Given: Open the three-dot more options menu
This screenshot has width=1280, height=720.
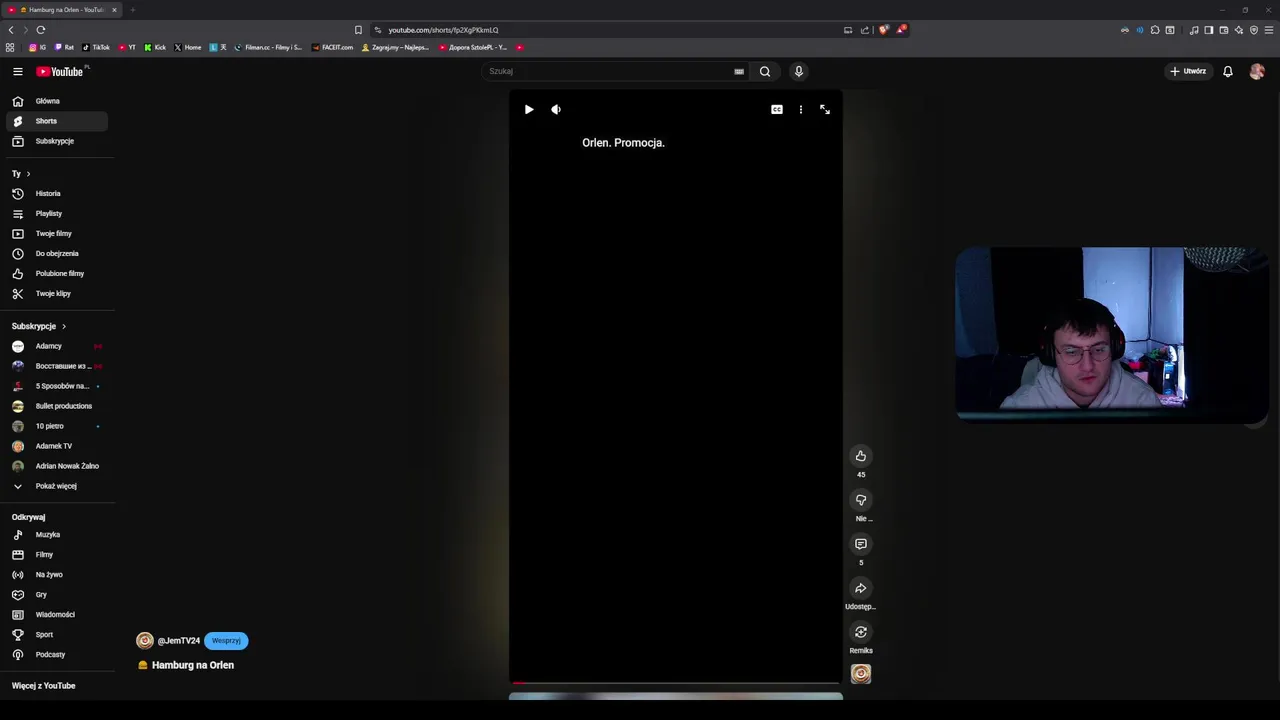Looking at the screenshot, I should [x=801, y=109].
